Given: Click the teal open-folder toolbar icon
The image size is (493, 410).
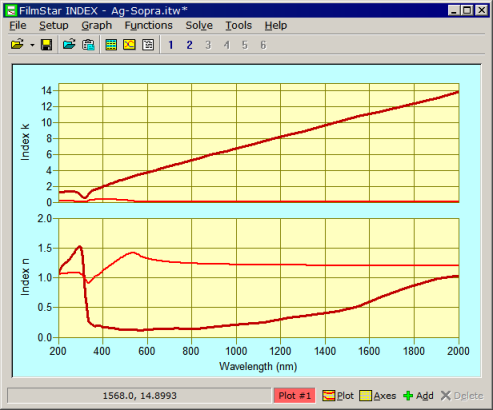Looking at the screenshot, I should (69, 44).
